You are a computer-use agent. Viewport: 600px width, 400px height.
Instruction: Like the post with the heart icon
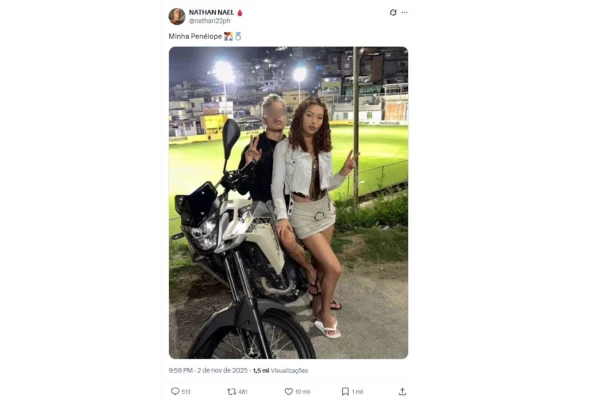(x=288, y=391)
